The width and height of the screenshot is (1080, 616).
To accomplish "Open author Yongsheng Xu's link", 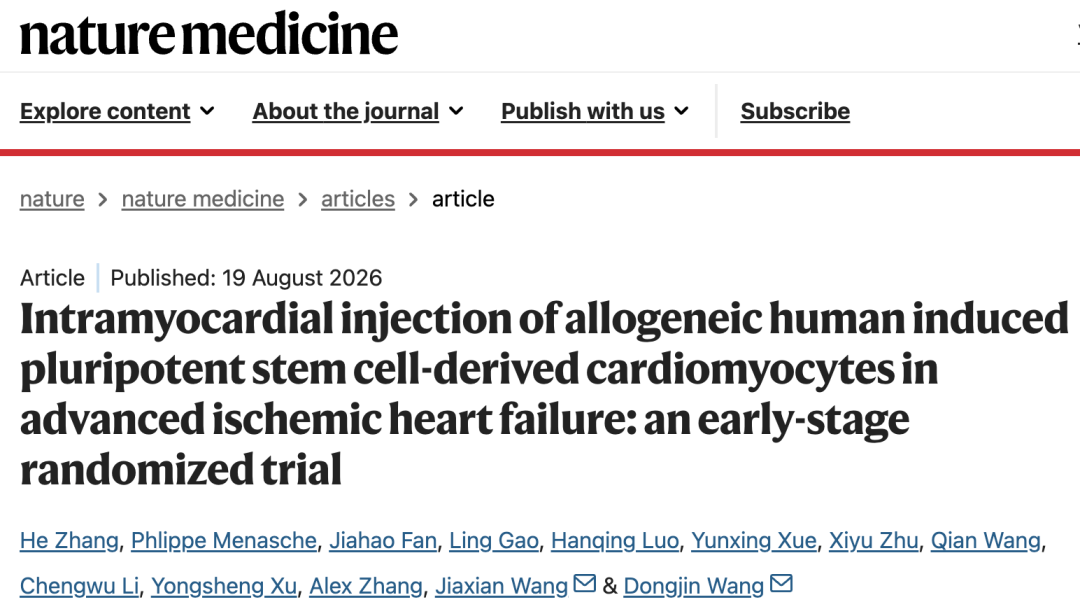I will click(224, 586).
